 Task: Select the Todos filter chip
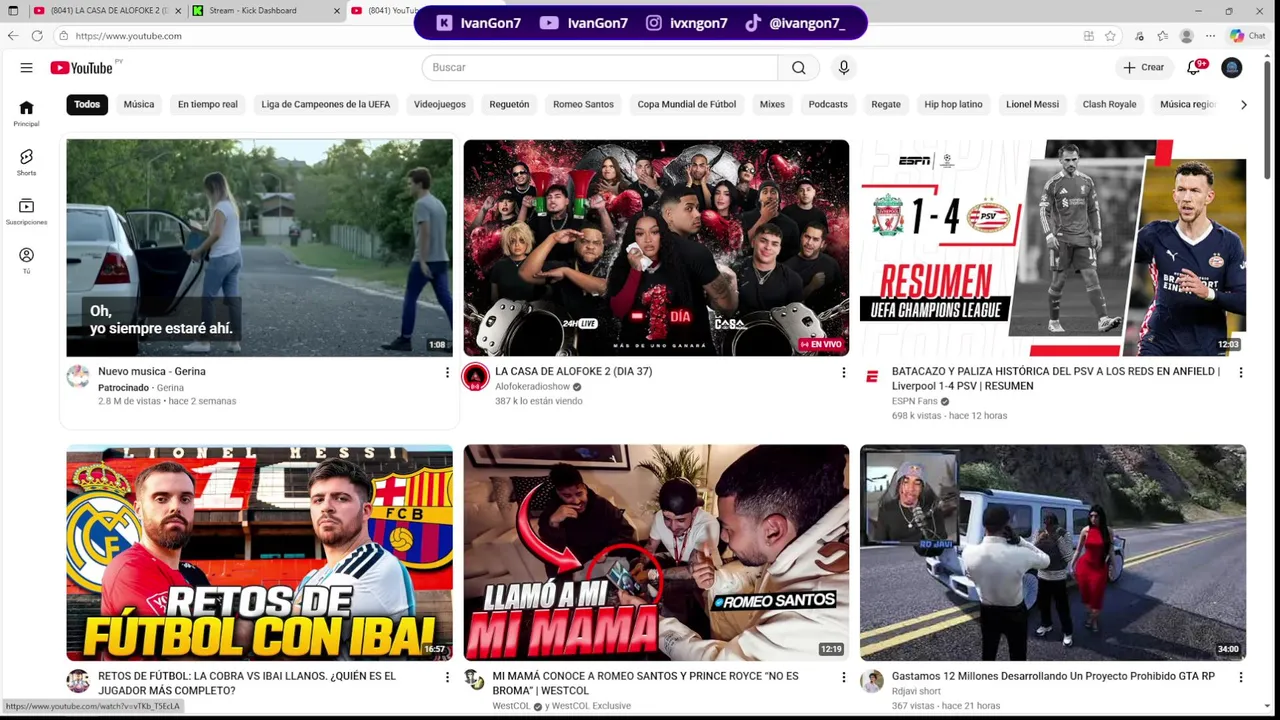click(x=87, y=104)
